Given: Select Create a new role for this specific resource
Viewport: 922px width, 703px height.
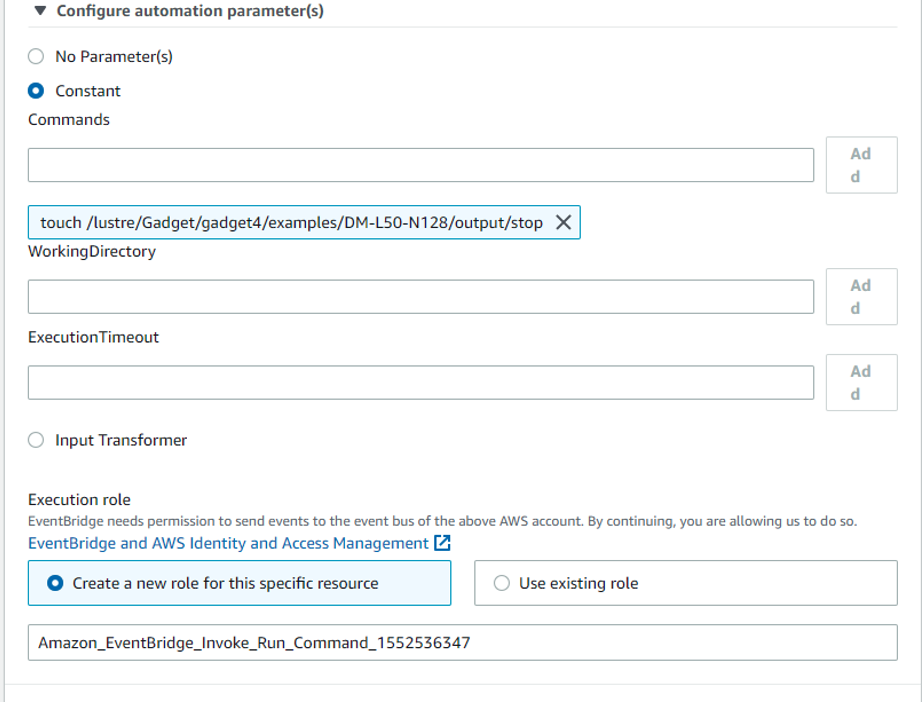Looking at the screenshot, I should tap(55, 583).
